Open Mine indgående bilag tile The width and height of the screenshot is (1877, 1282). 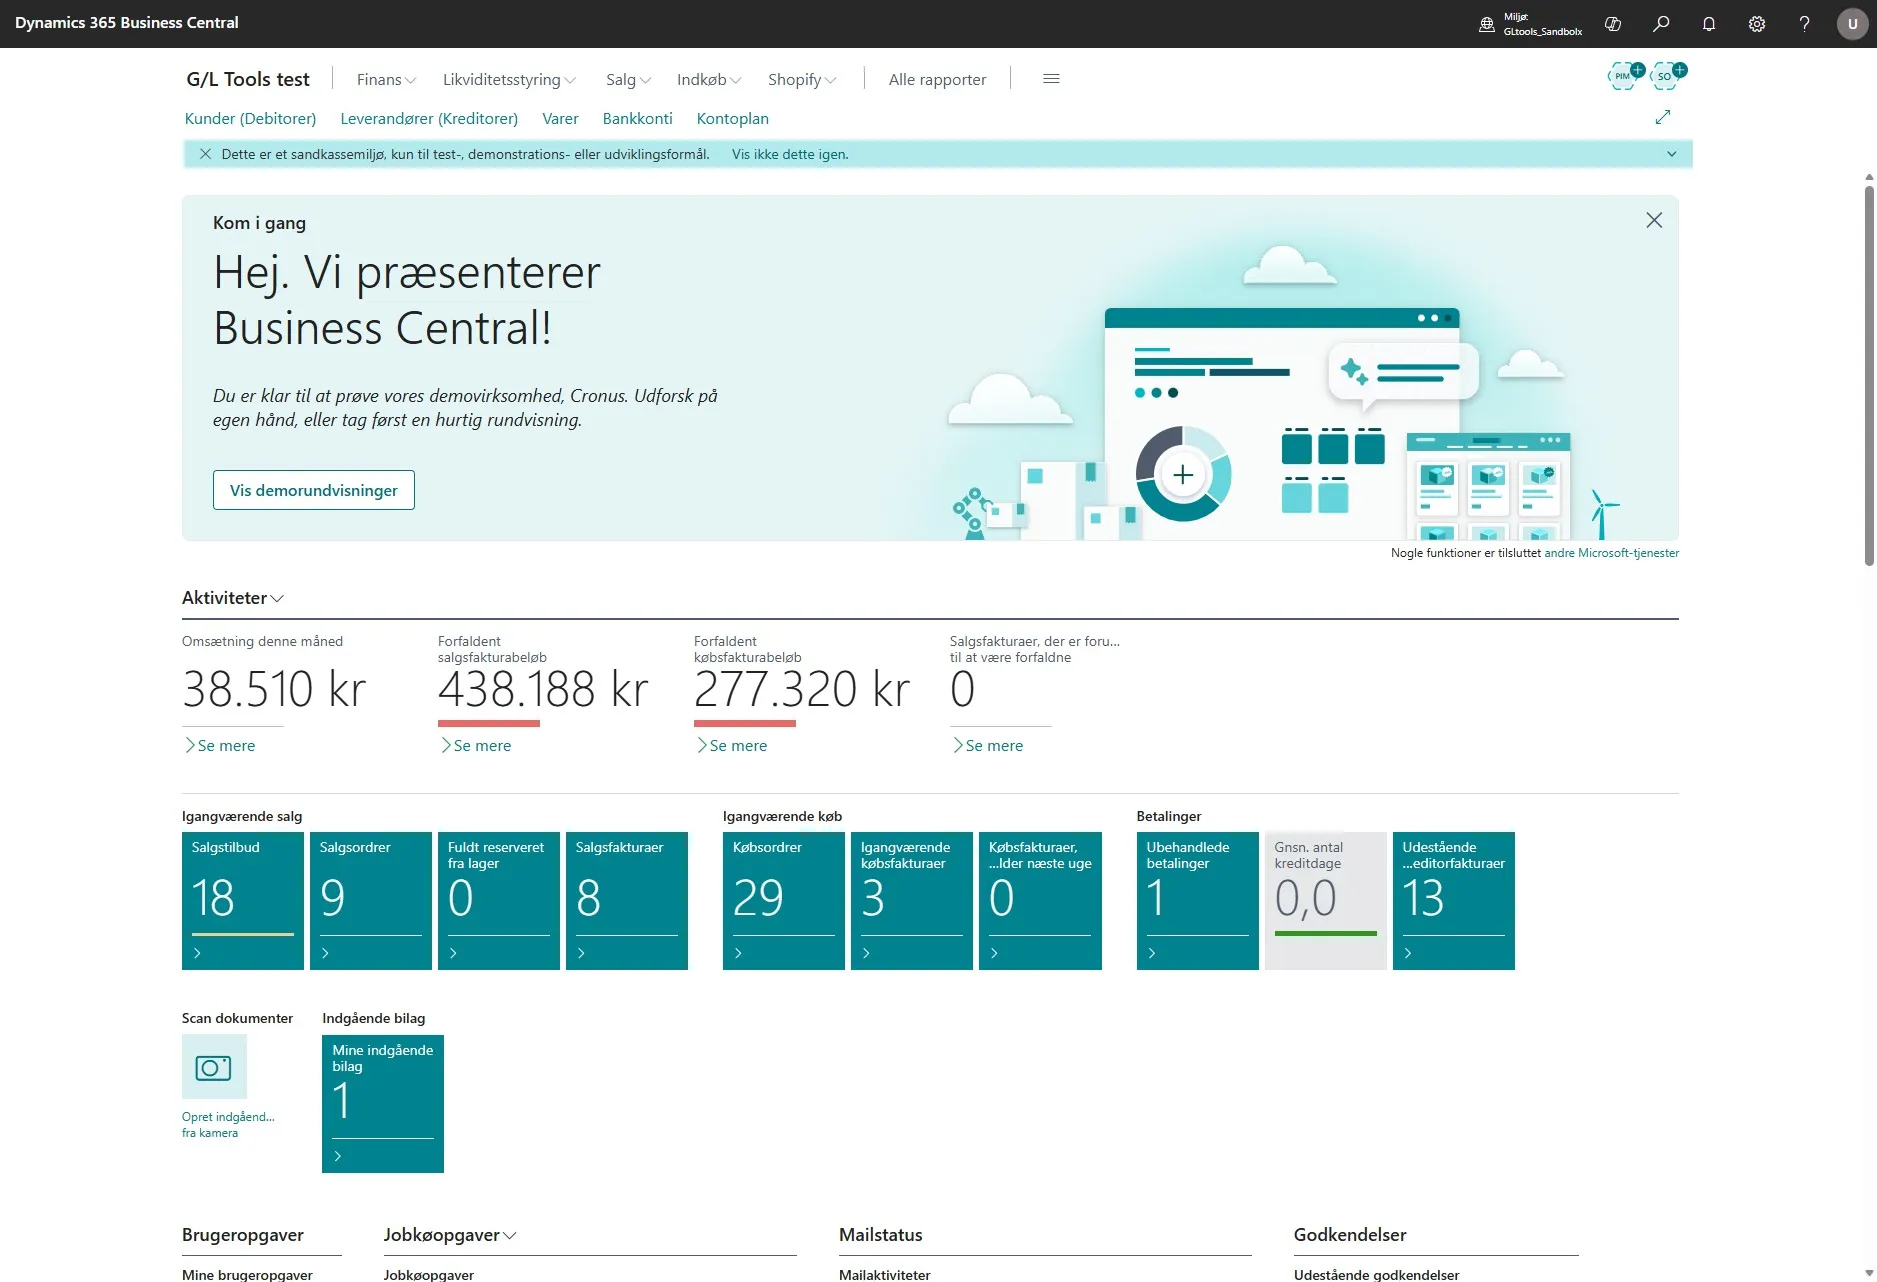pos(383,1104)
